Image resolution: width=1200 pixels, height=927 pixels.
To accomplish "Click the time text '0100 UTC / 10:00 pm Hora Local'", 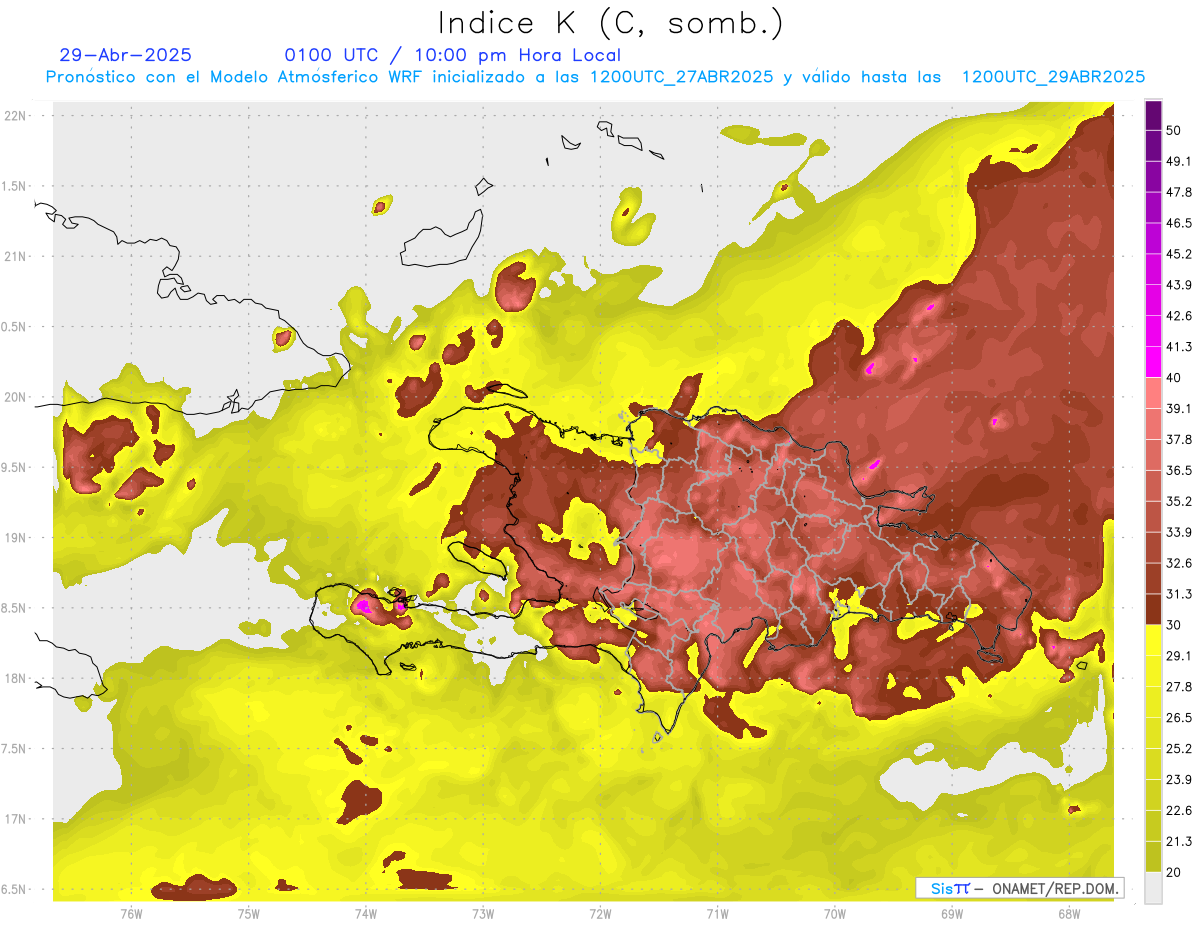I will [452, 55].
